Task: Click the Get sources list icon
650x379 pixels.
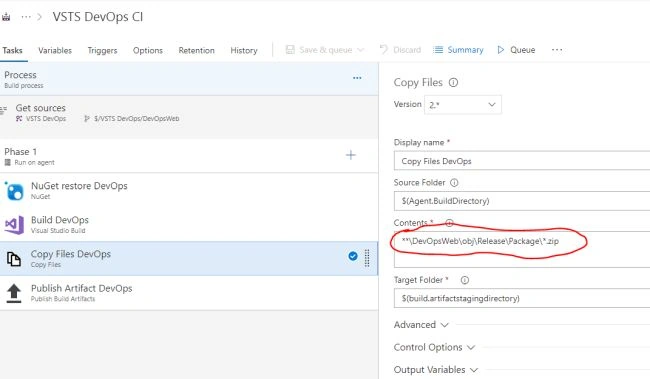Action: click(x=4, y=110)
